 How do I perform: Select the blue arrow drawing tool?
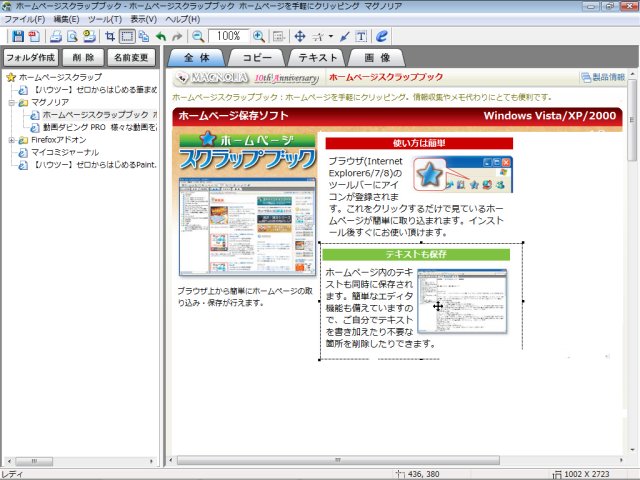click(344, 36)
